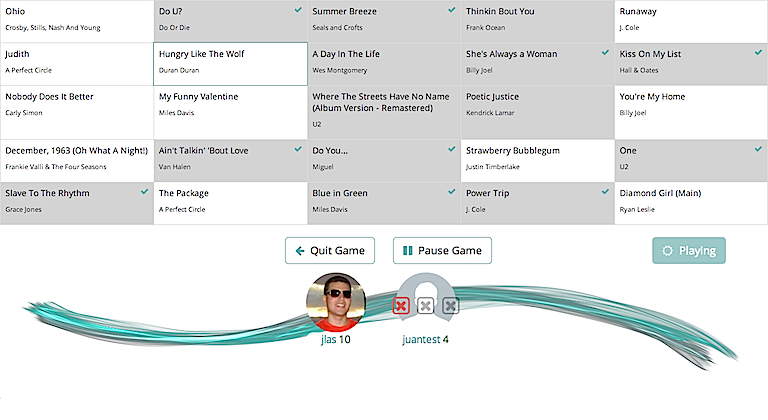The height and width of the screenshot is (420, 768).
Task: Select the My Funny Valentine tile
Action: (x=230, y=107)
